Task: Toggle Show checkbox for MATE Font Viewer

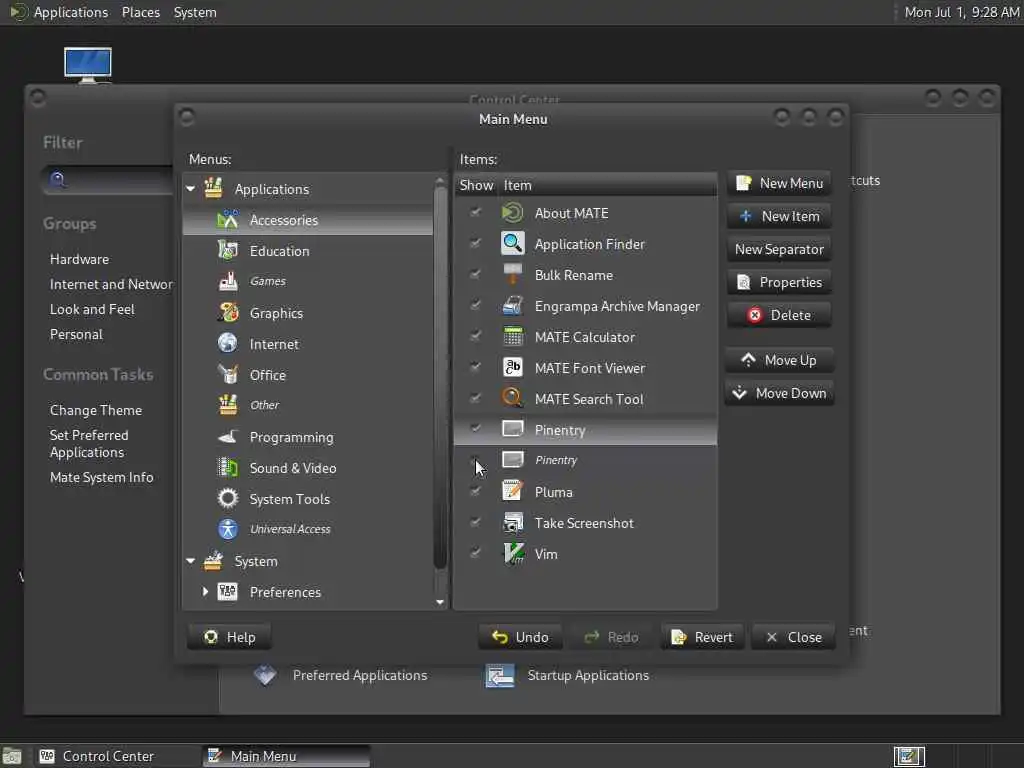Action: pyautogui.click(x=475, y=367)
